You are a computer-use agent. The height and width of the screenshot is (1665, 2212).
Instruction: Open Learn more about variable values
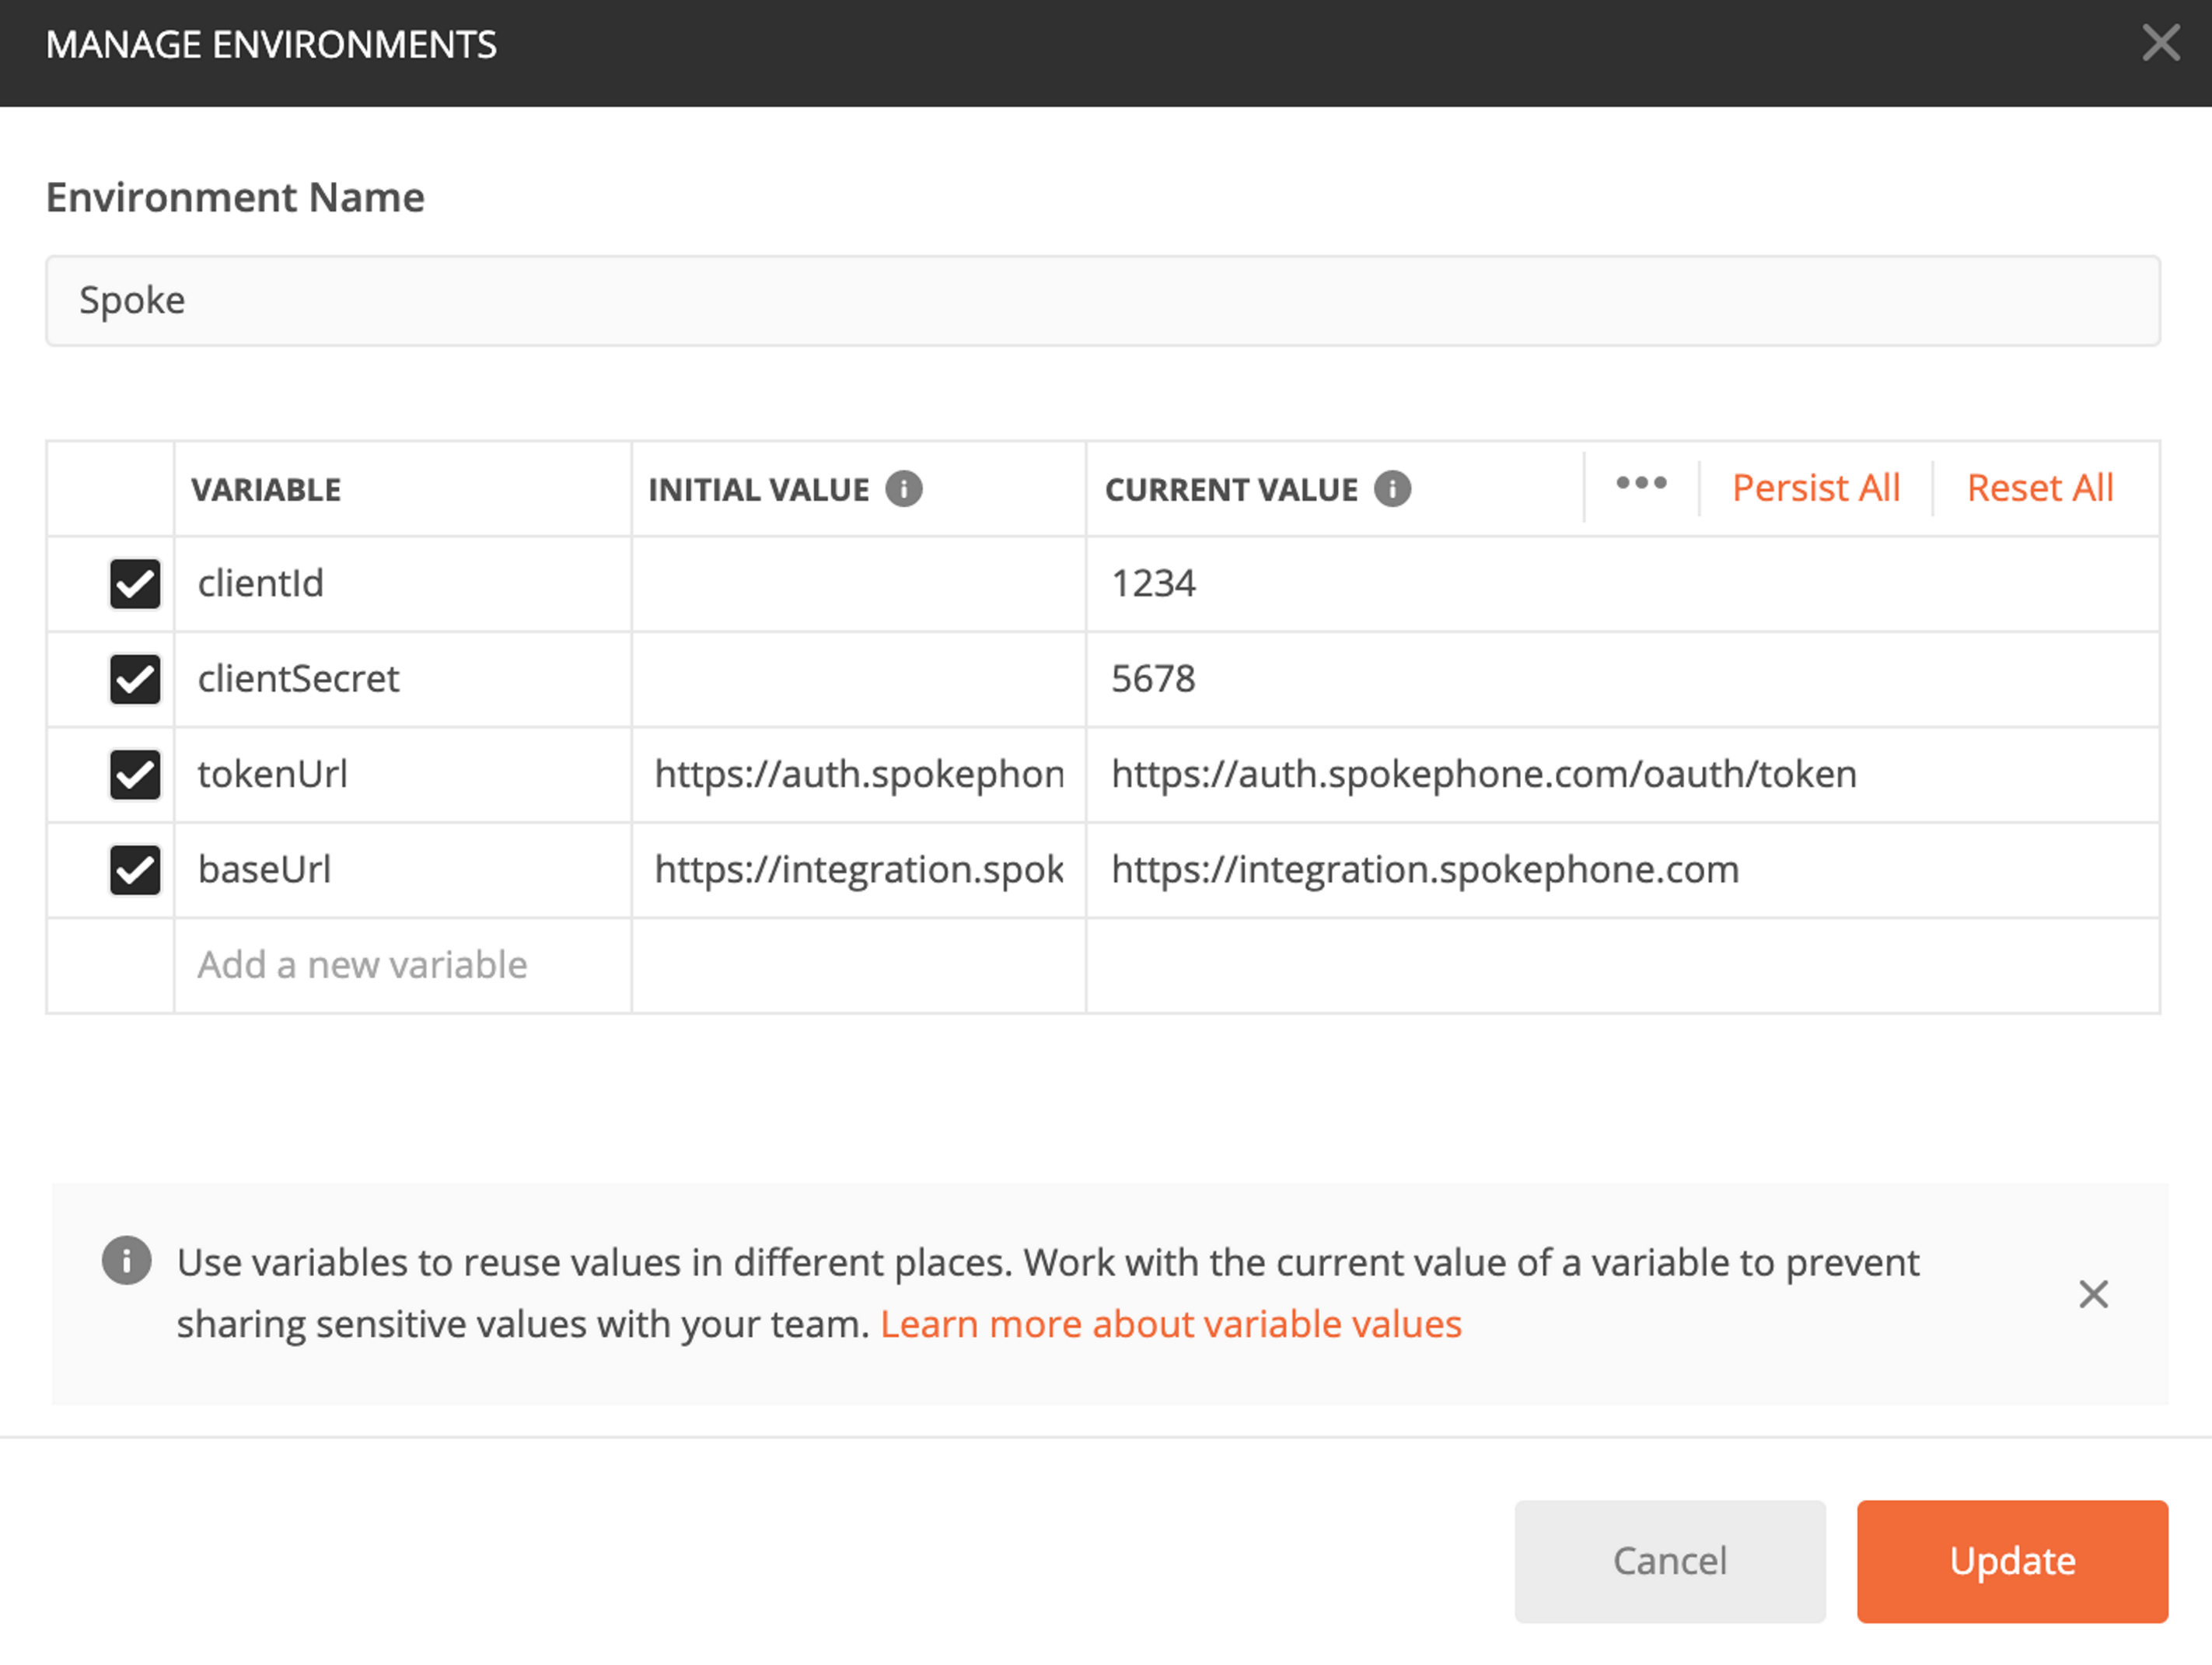pyautogui.click(x=1170, y=1323)
